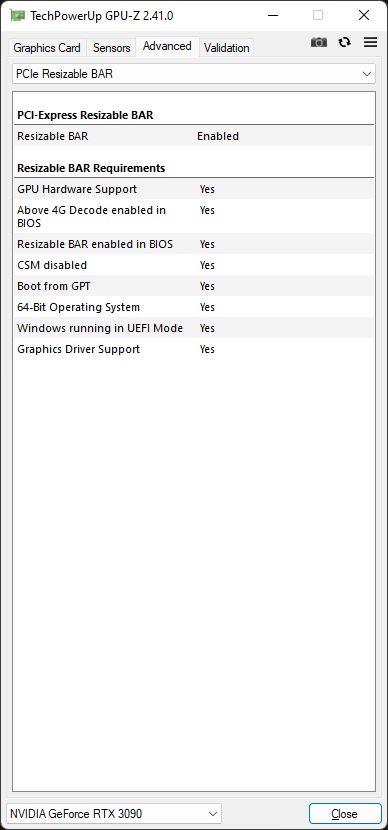The image size is (388, 830).
Task: Go to the Validation tab
Action: coord(227,48)
